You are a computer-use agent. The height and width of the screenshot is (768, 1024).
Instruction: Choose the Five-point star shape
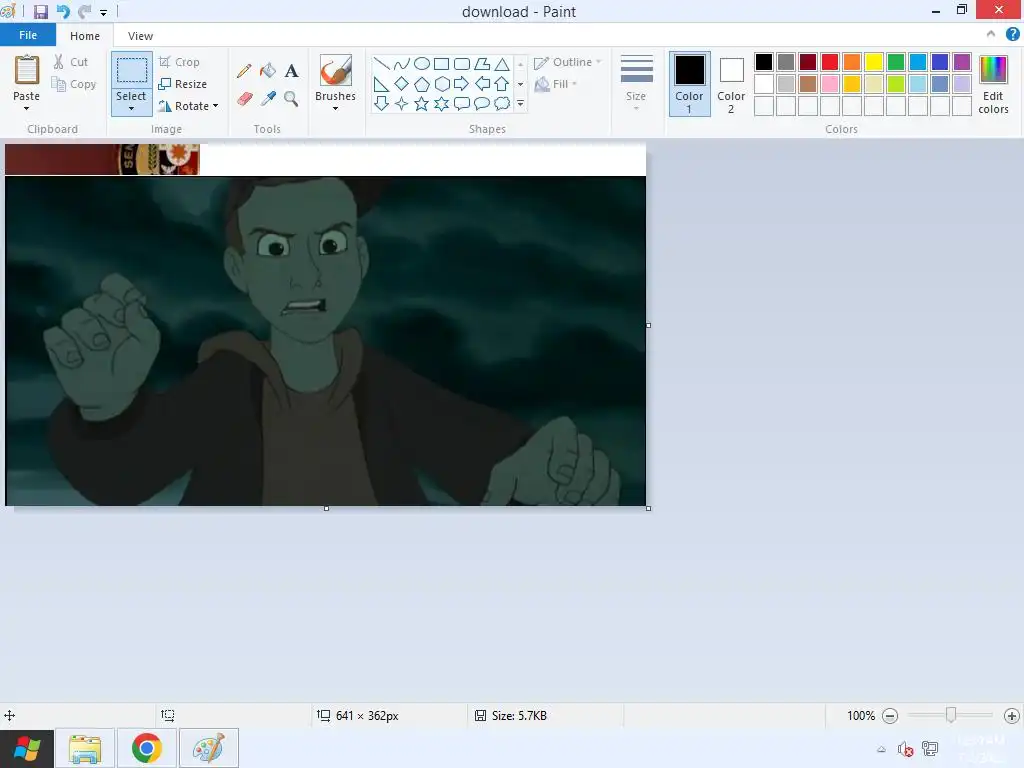pos(422,103)
